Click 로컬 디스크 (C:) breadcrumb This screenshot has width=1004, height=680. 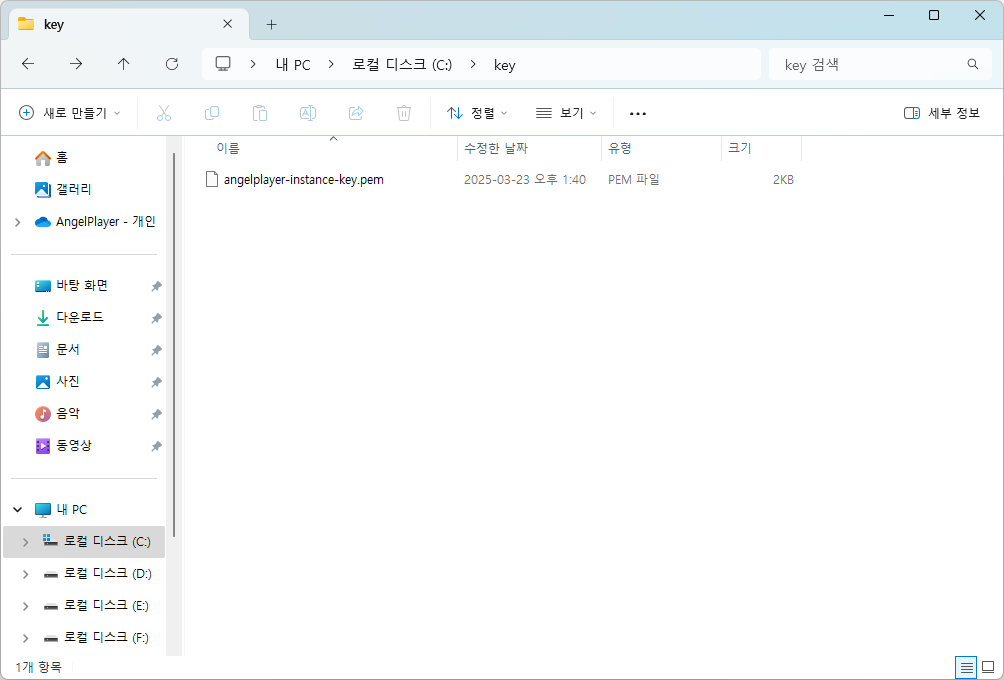[x=402, y=65]
